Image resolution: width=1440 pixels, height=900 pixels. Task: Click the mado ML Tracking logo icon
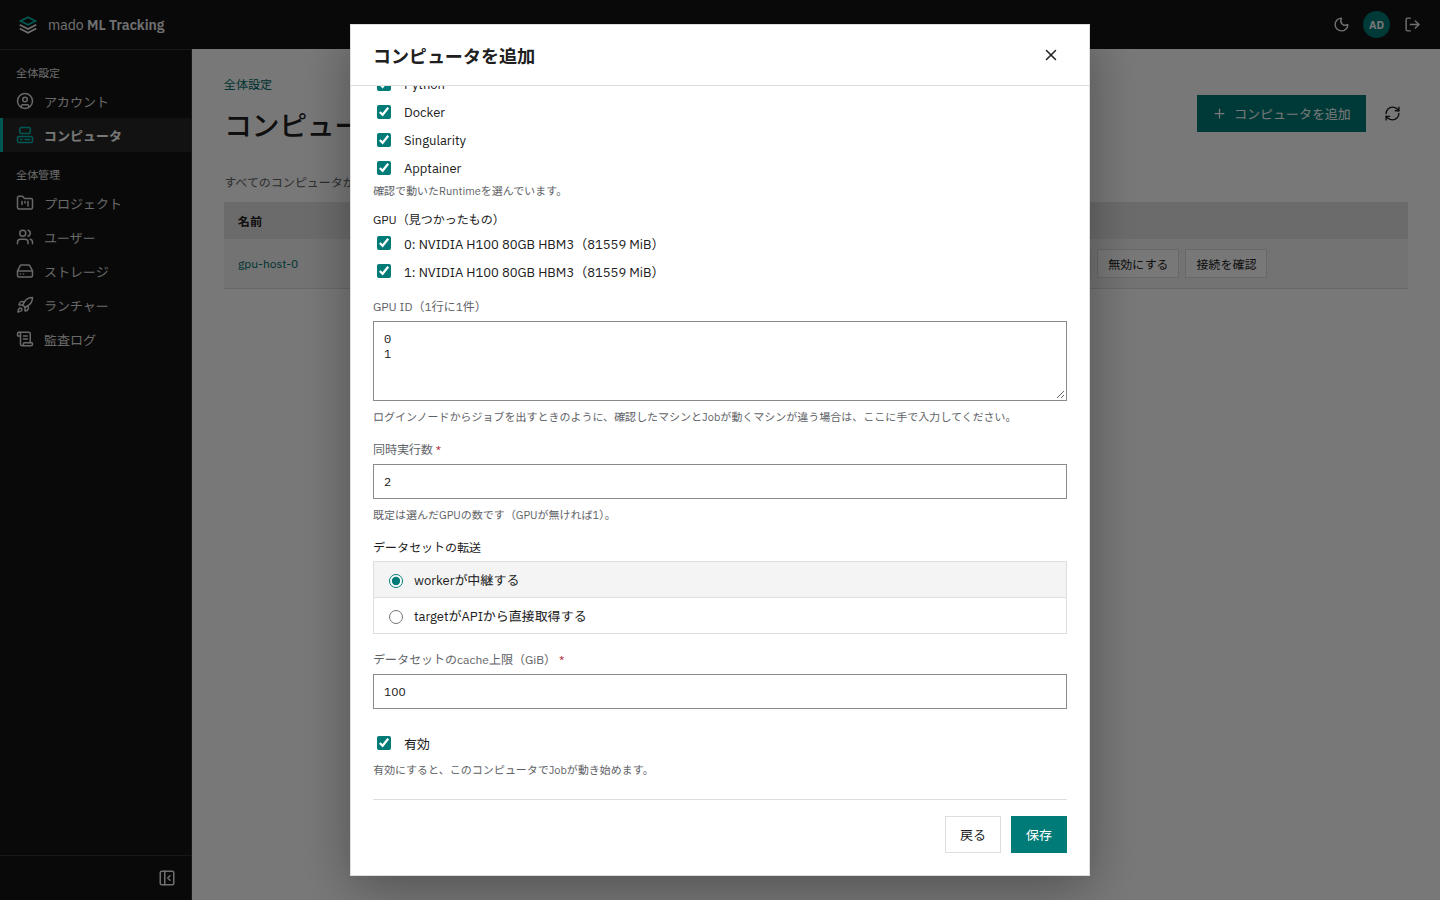click(x=28, y=25)
